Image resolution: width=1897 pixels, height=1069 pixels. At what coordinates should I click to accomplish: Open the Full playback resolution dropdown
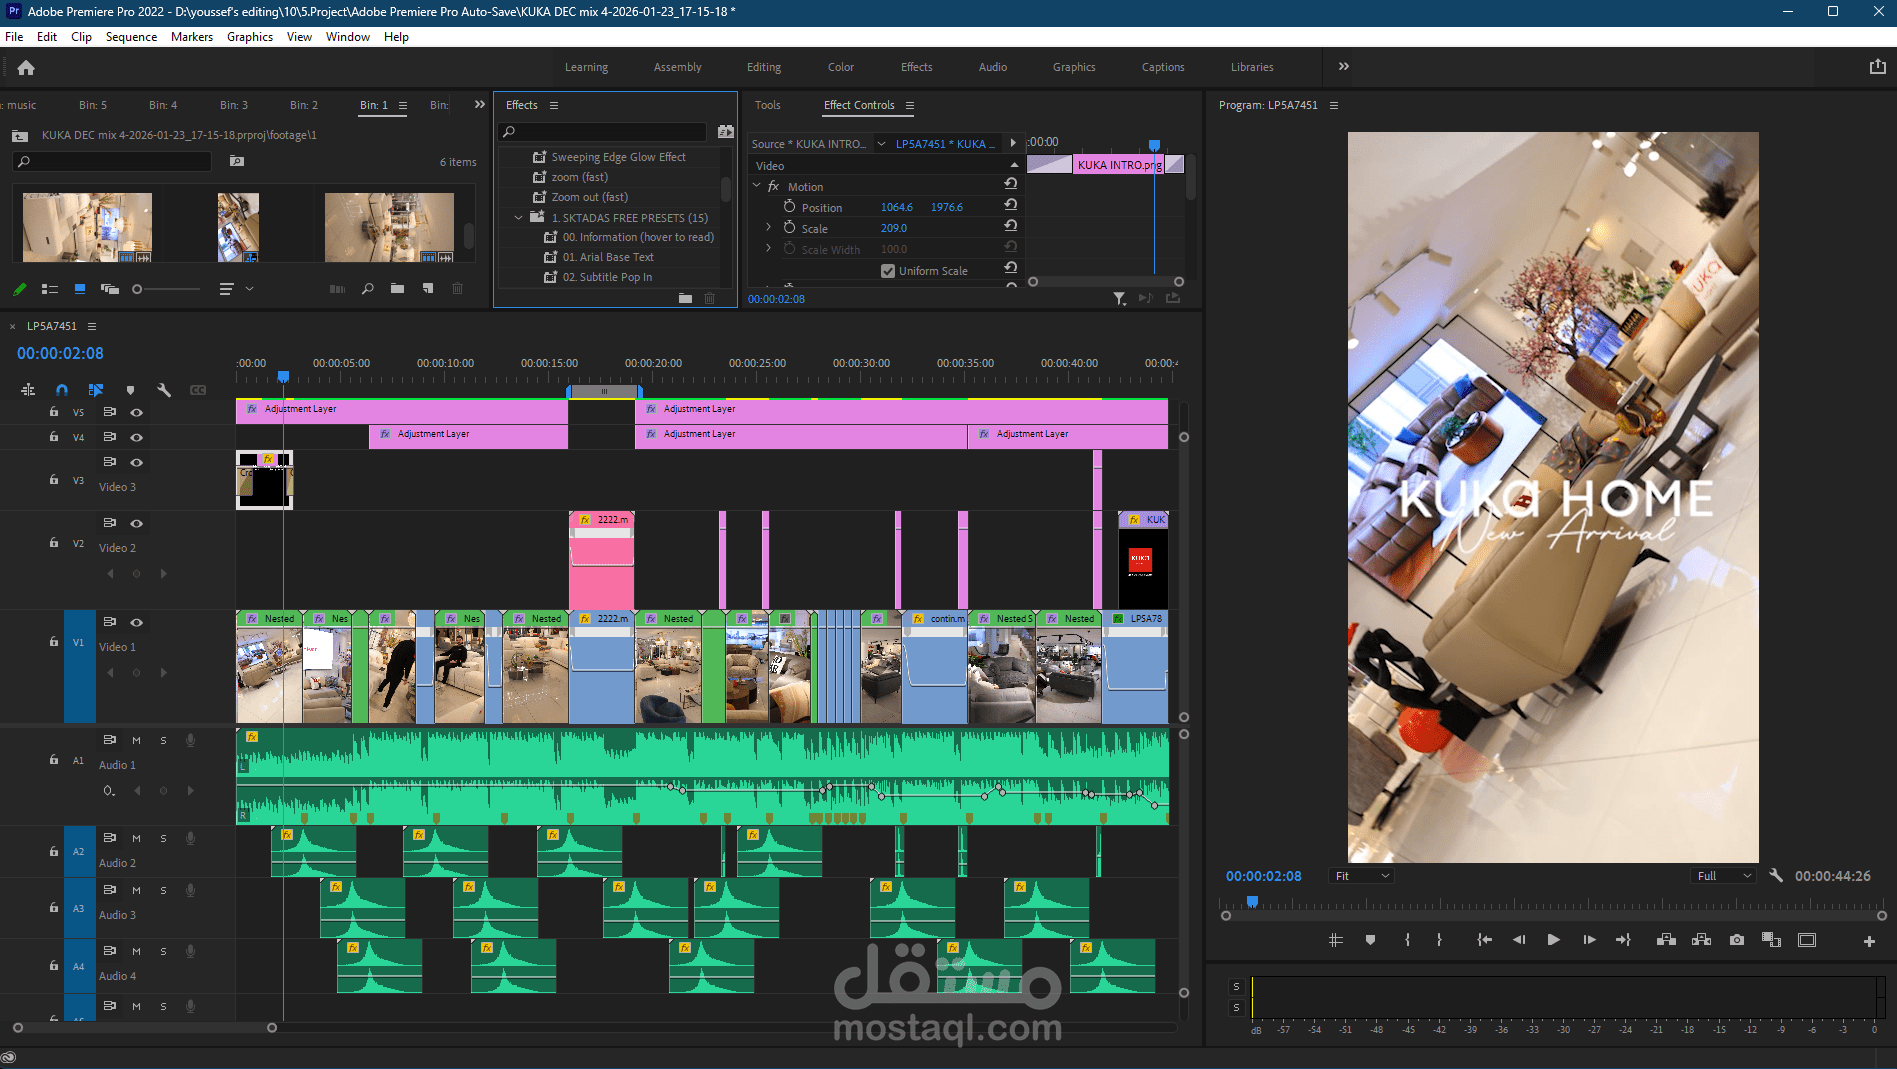click(x=1724, y=876)
